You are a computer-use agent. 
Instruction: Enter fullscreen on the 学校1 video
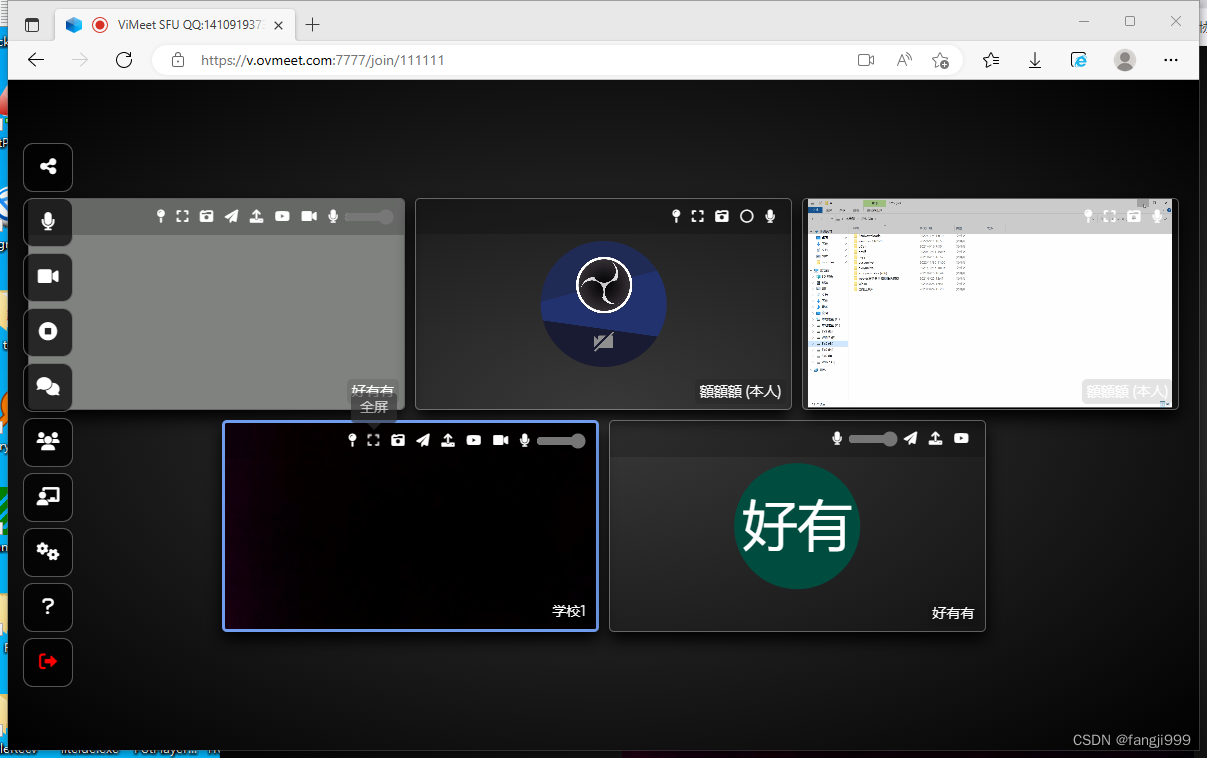(372, 440)
